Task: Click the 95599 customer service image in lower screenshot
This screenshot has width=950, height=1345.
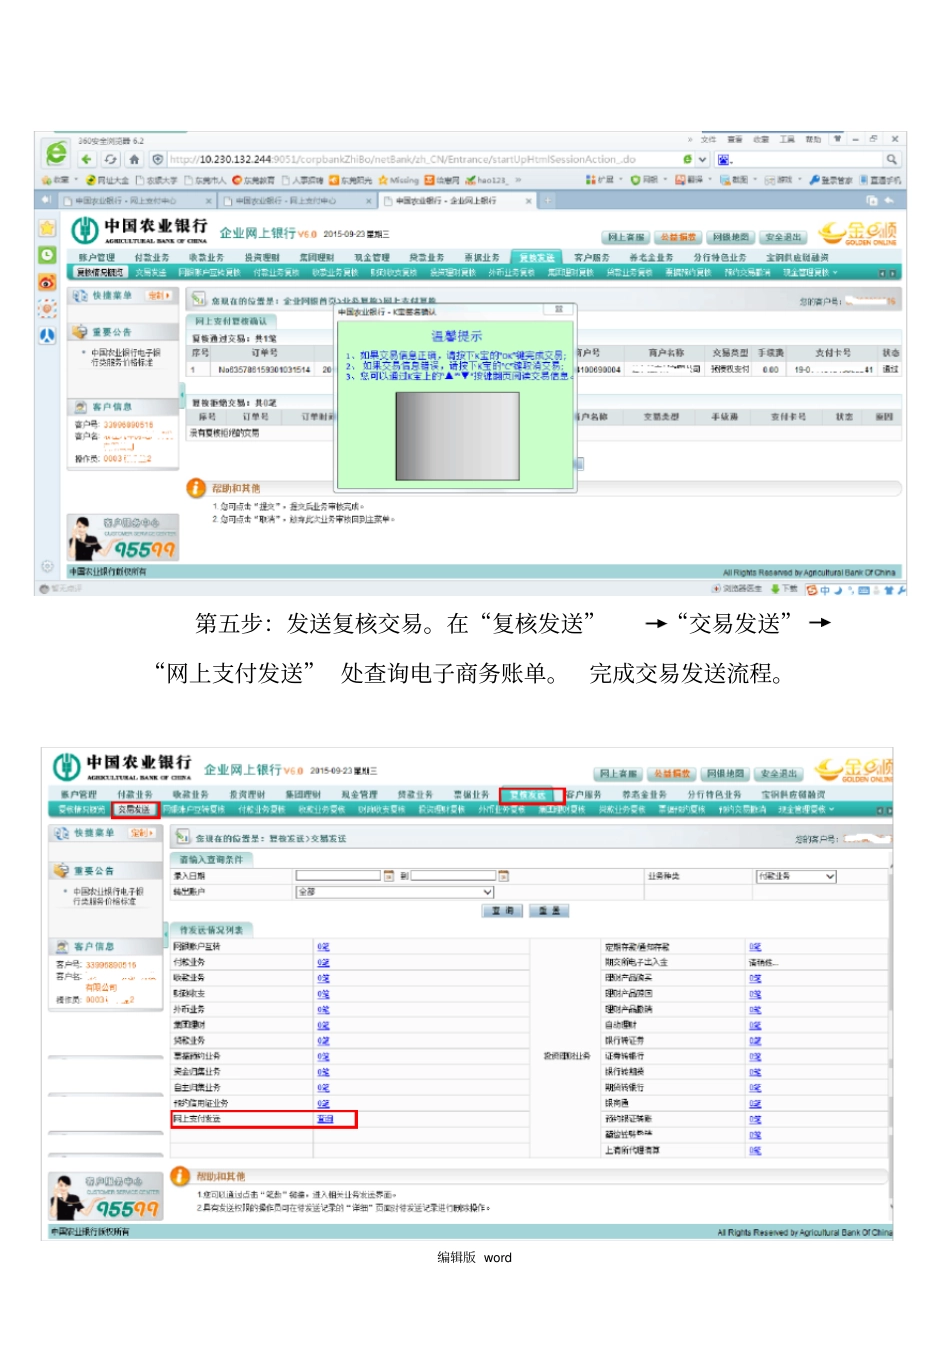Action: pos(106,1198)
